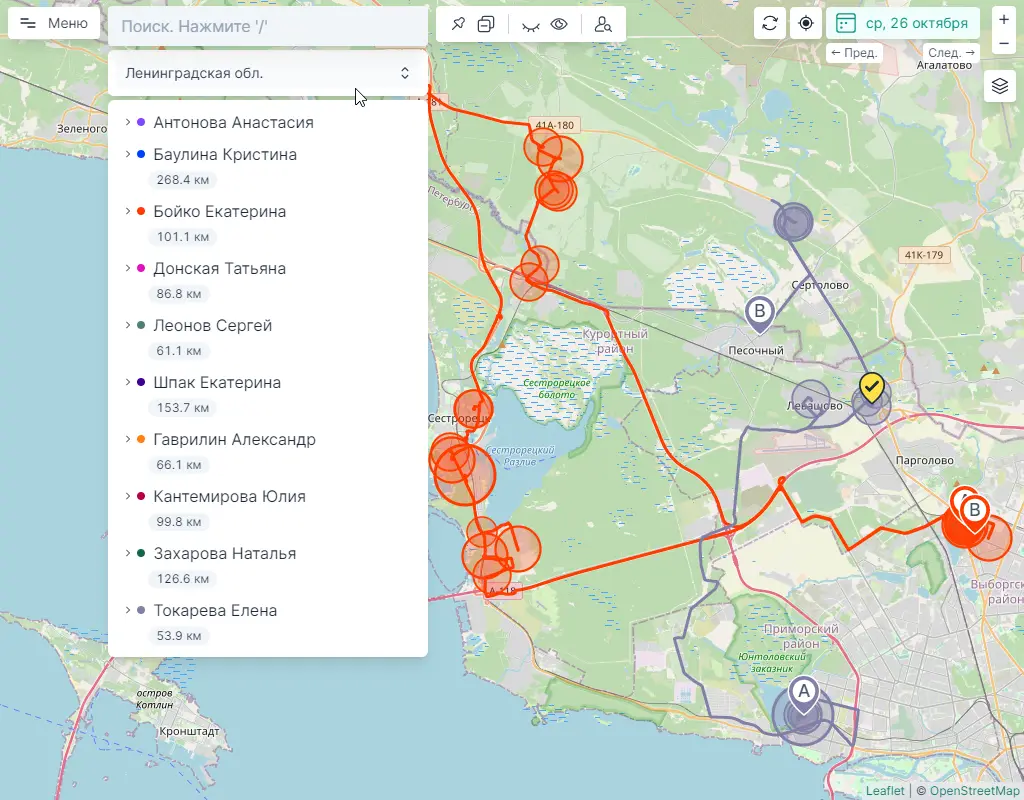
Task: Click the orange dot beside Гаврилин Александр
Action: pyautogui.click(x=141, y=440)
